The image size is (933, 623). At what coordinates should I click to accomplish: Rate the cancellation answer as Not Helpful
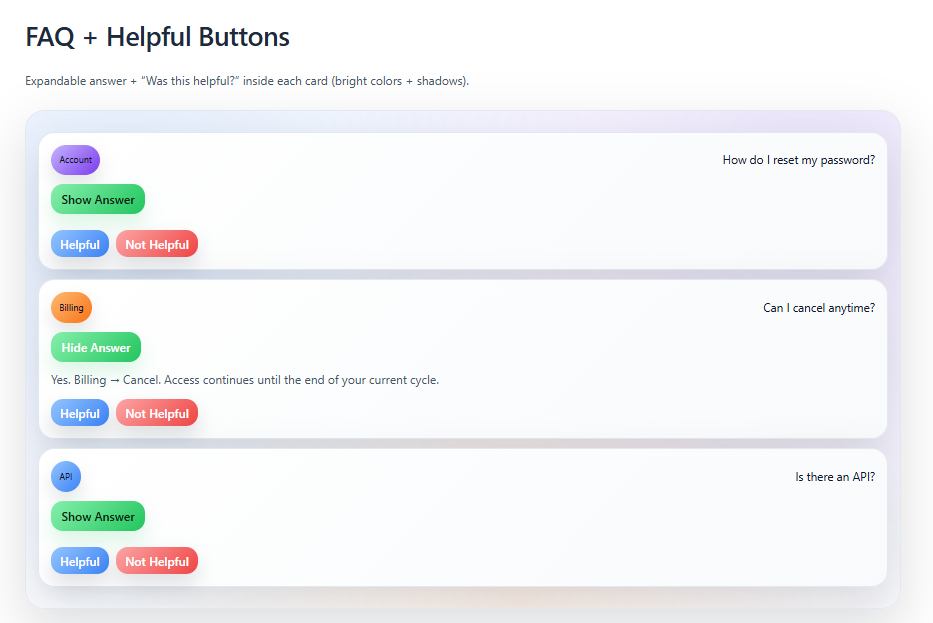156,412
